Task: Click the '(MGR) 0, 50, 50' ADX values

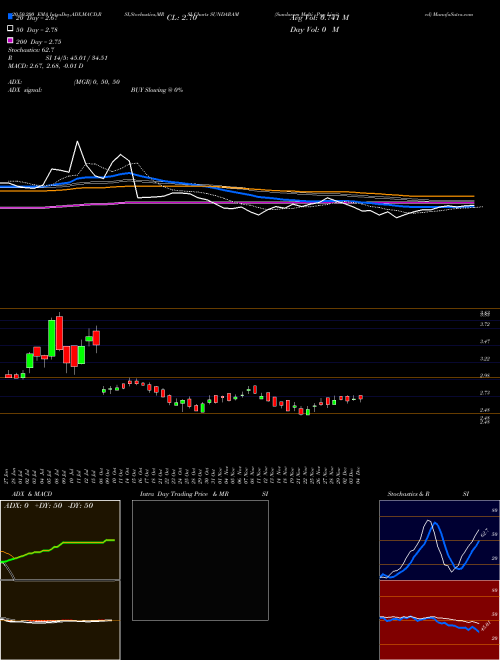Action: point(97,82)
